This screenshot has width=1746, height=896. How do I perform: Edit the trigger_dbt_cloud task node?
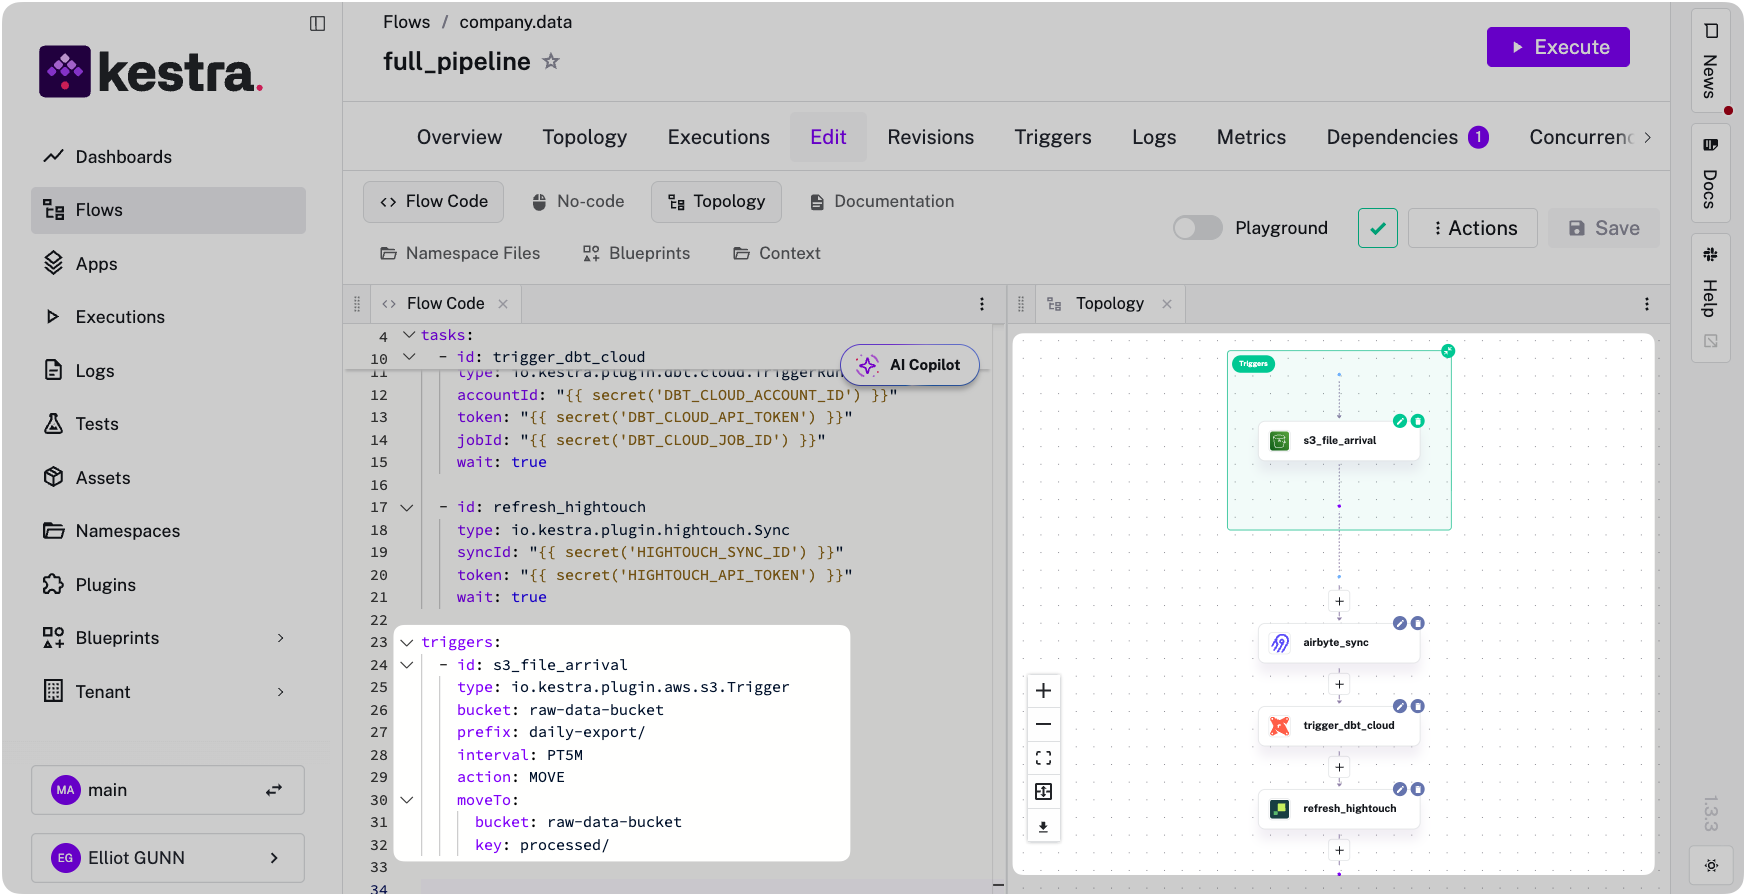[1400, 706]
